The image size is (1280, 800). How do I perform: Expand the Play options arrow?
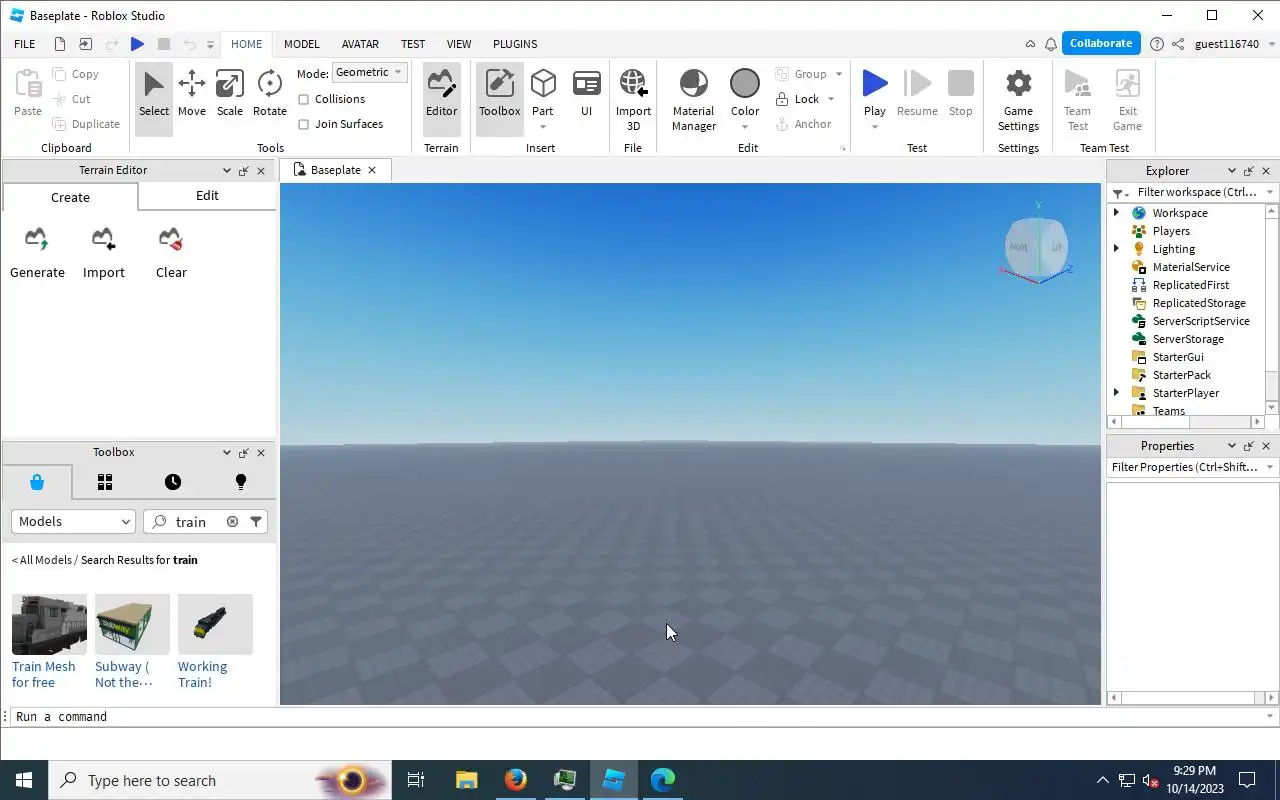875,127
